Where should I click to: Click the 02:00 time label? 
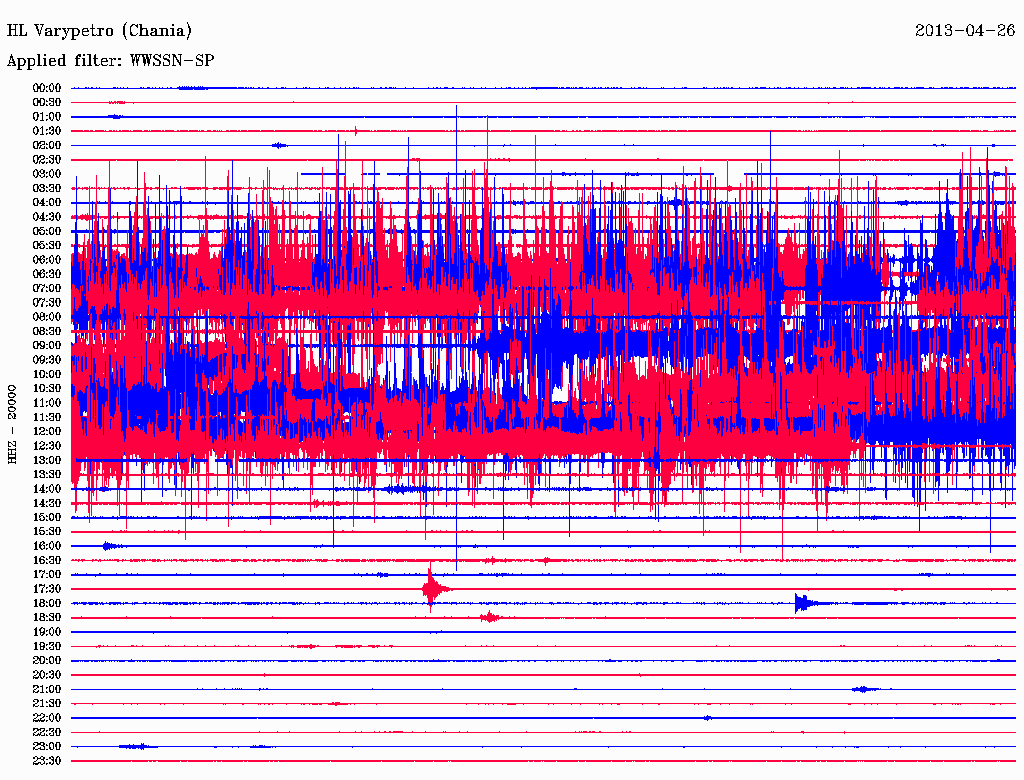click(x=46, y=146)
